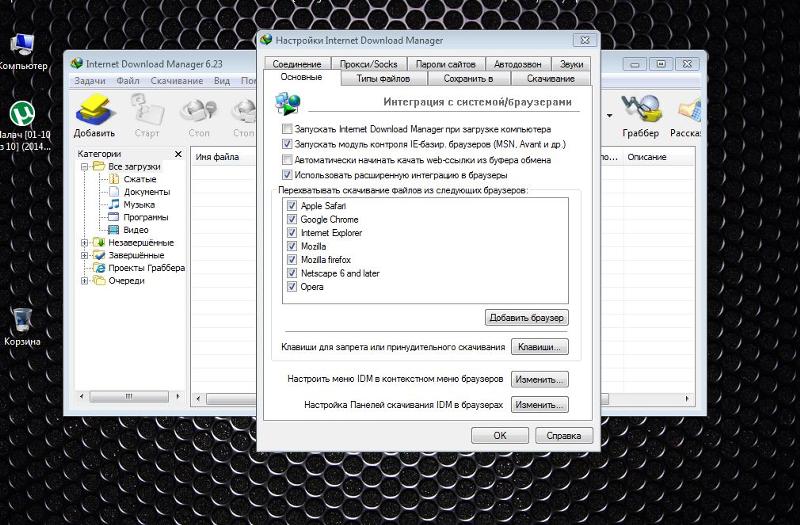This screenshot has height=525, width=800.
Task: Select the Музыка category icon
Action: tap(114, 204)
